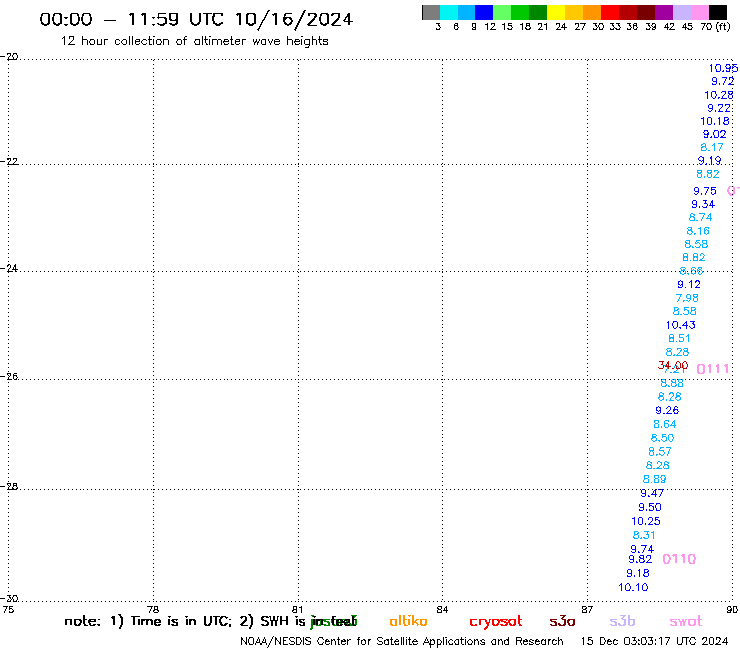Click the wave height value 8.51
740x650 pixels.
pos(679,338)
